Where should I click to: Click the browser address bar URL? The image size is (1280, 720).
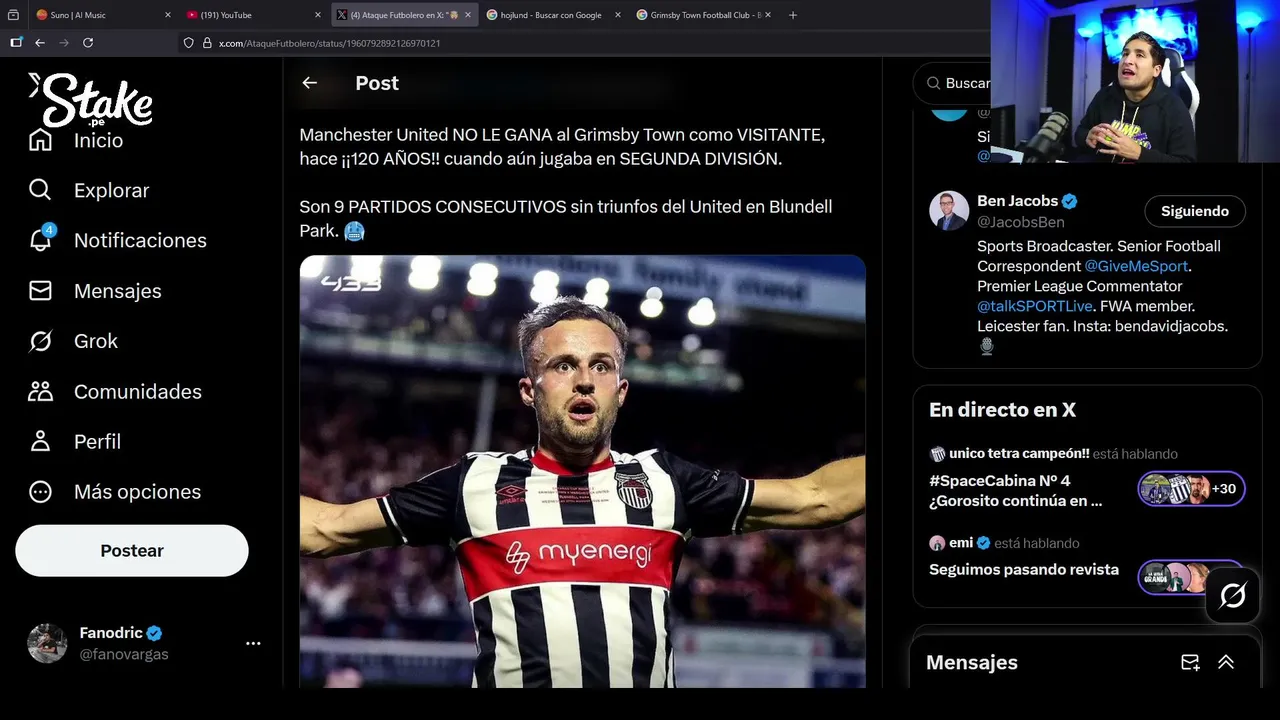pos(329,43)
